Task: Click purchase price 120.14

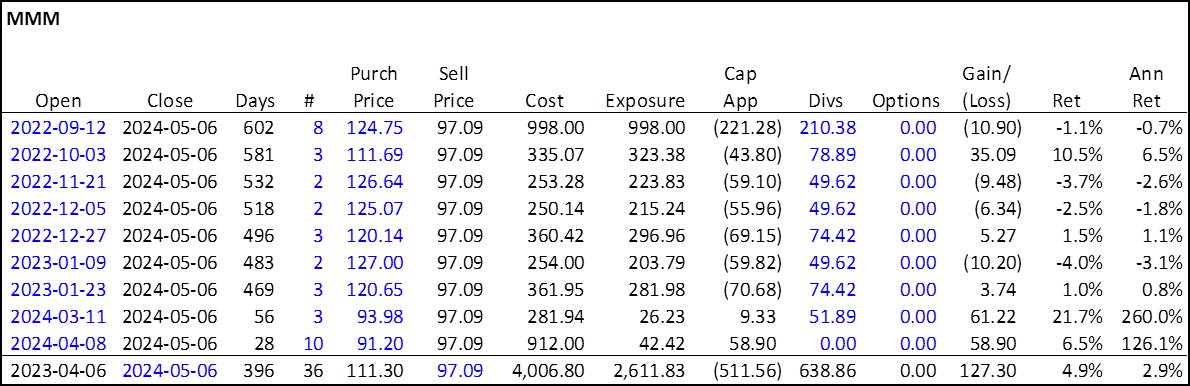Action: [375, 236]
